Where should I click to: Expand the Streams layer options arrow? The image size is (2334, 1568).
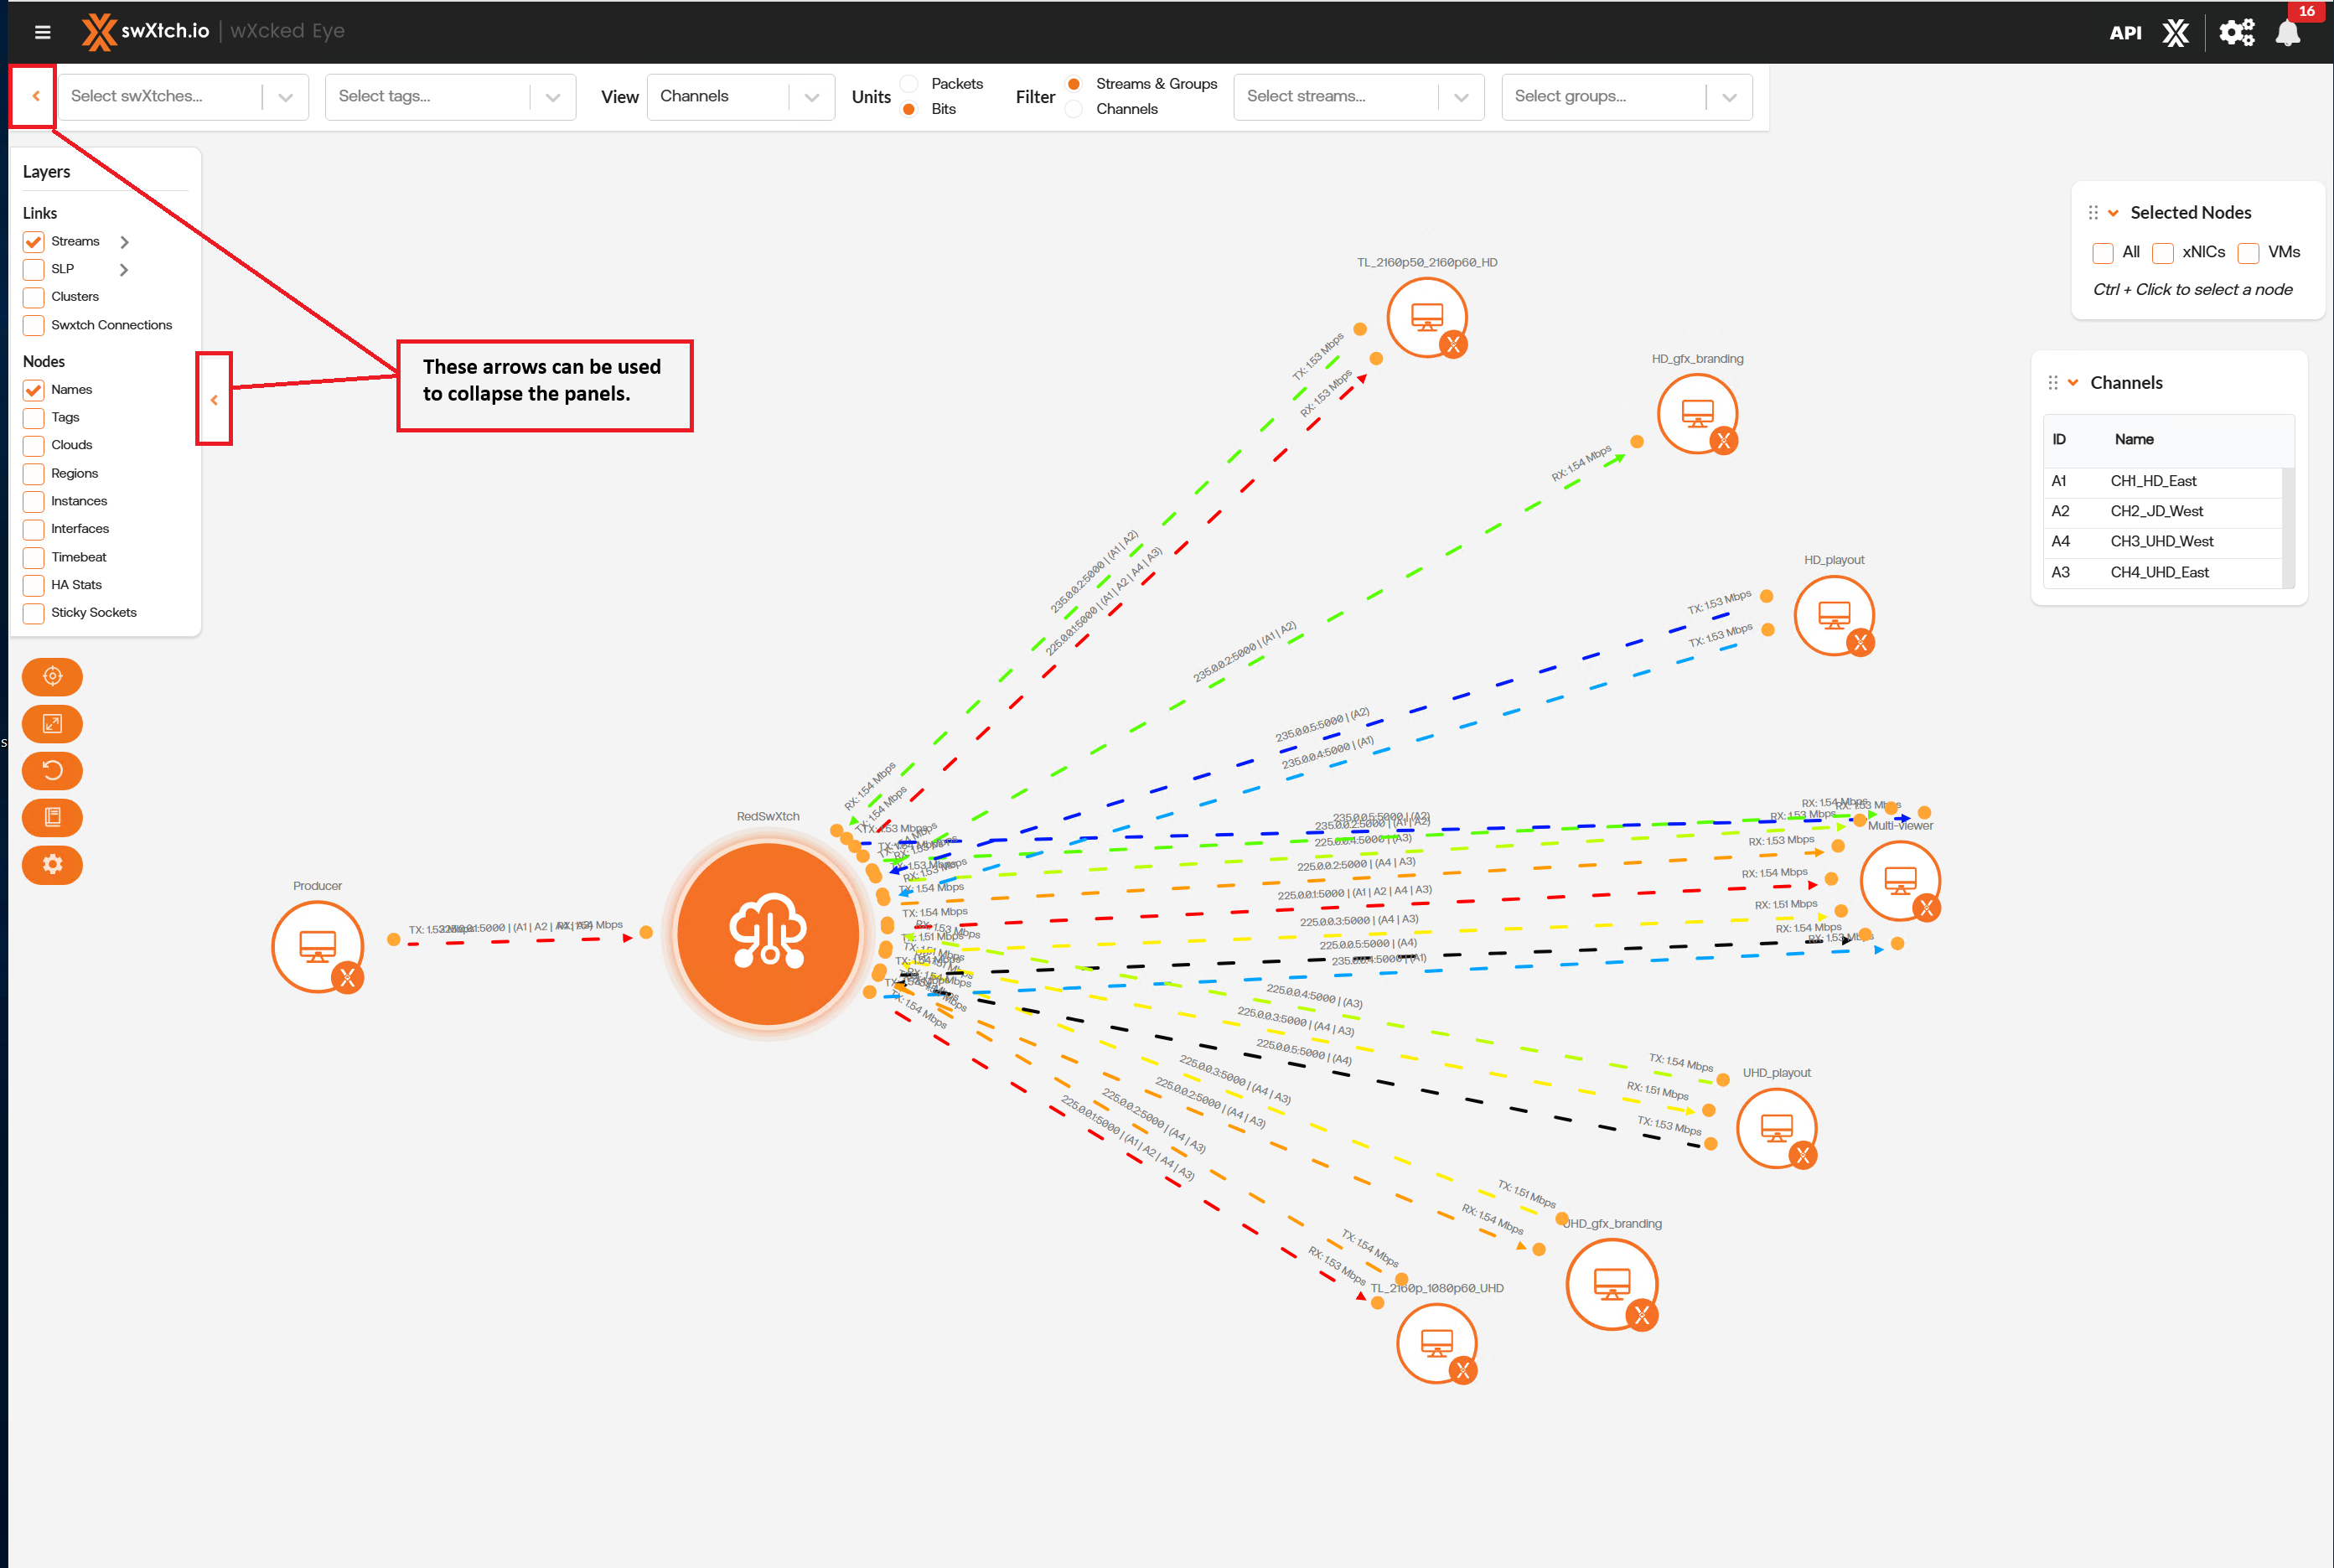124,242
